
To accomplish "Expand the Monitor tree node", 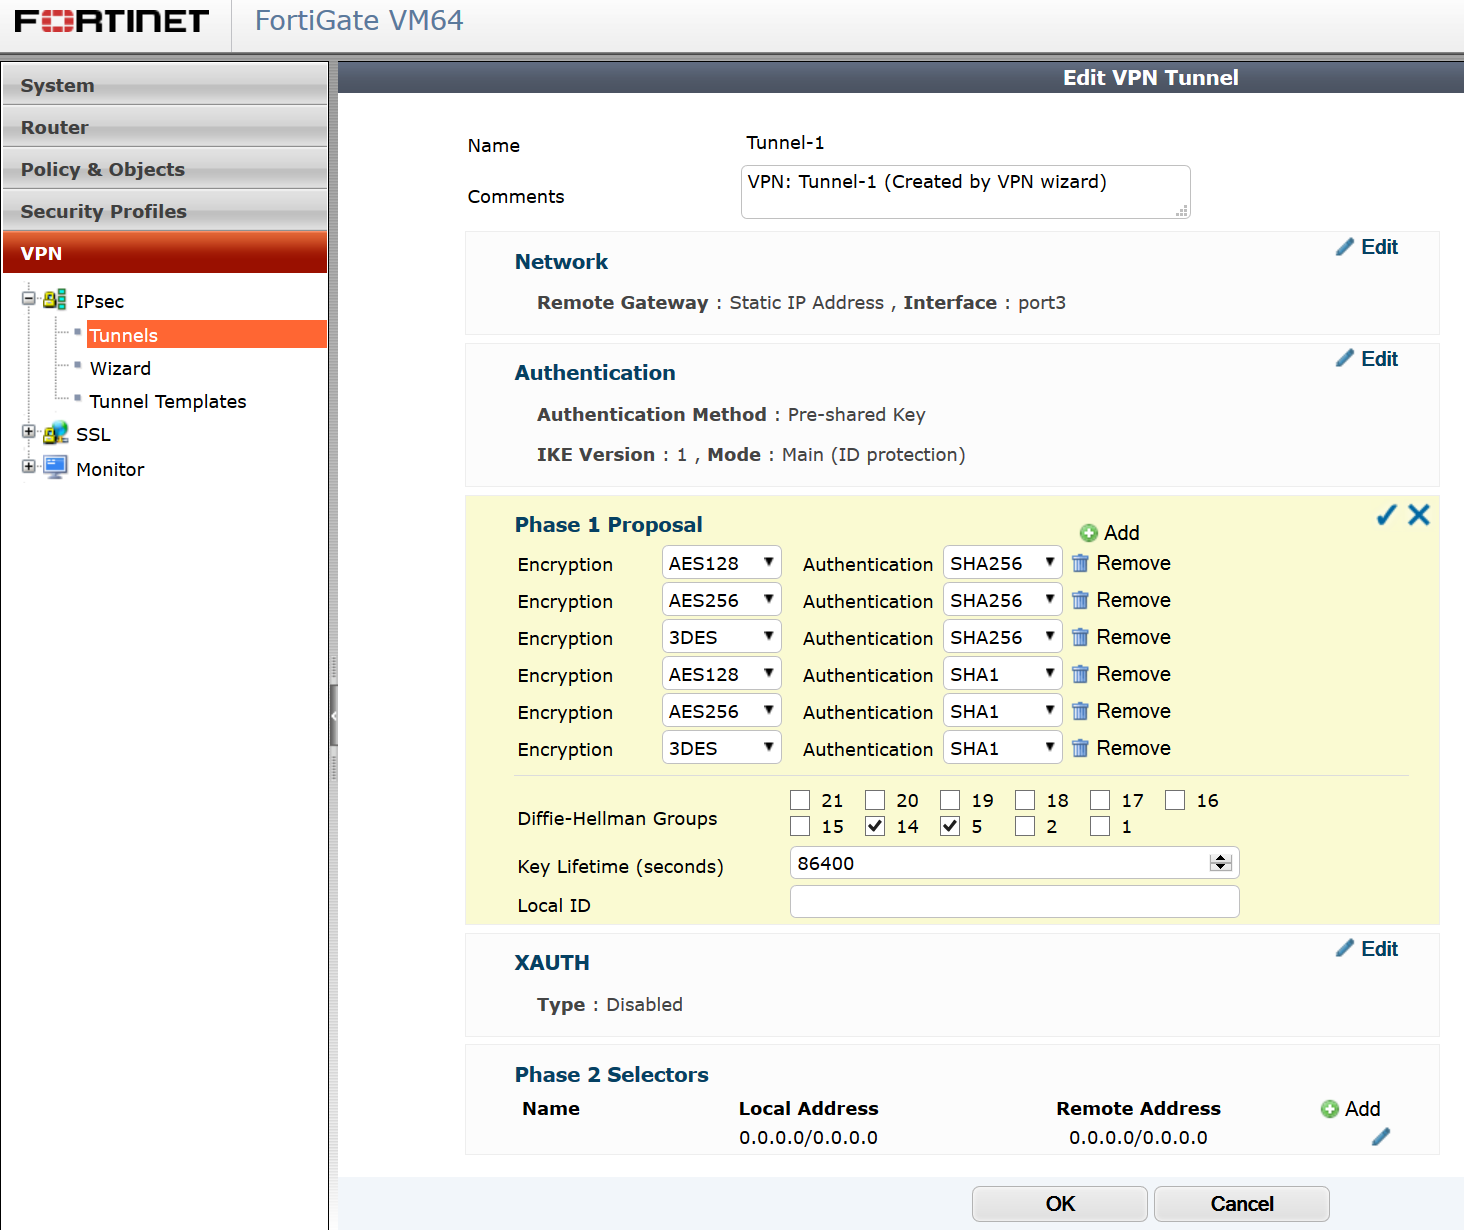I will pos(29,466).
